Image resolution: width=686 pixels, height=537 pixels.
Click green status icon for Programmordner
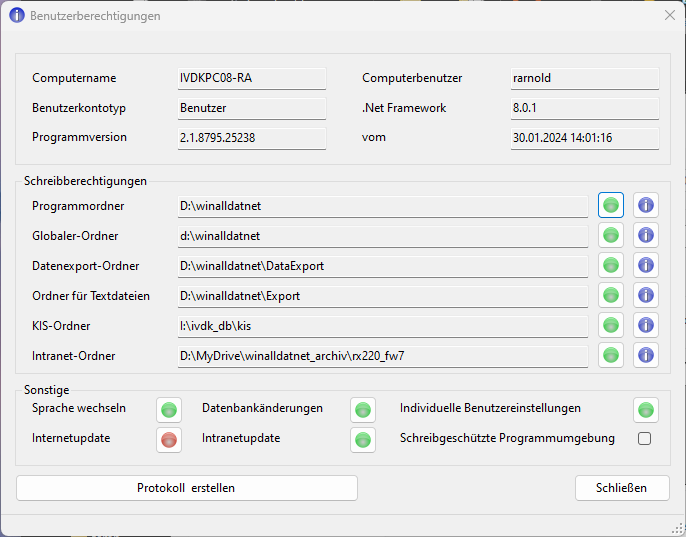coord(611,206)
